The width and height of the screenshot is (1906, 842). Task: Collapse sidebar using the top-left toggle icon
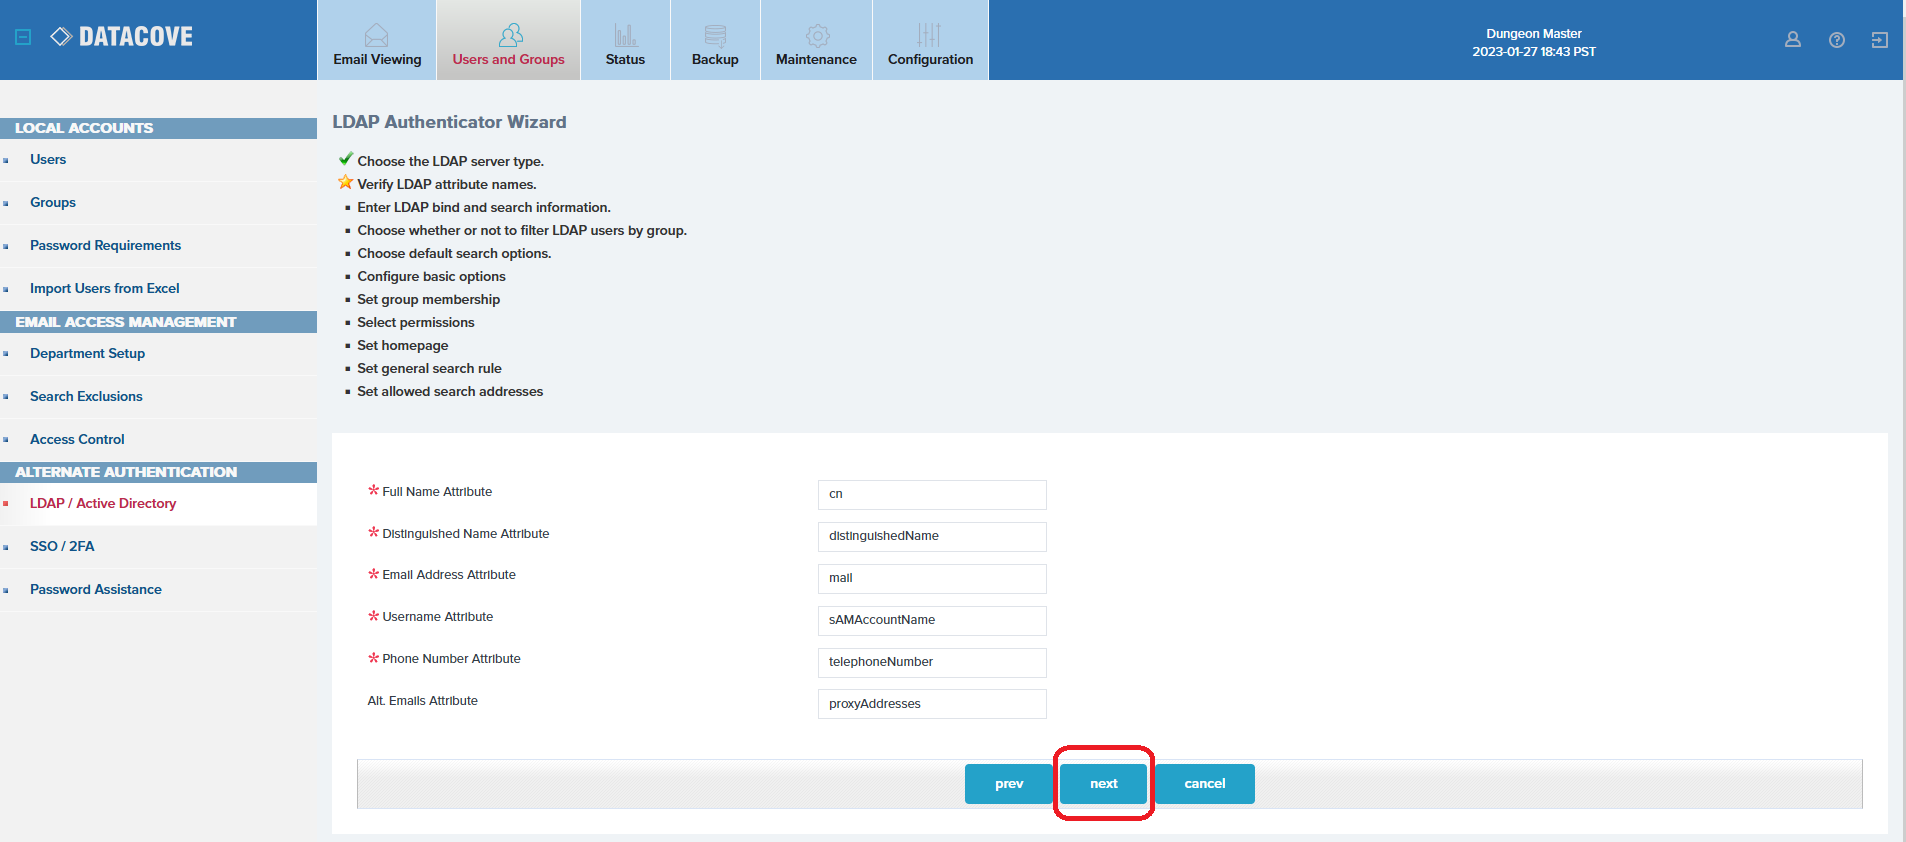(x=24, y=37)
